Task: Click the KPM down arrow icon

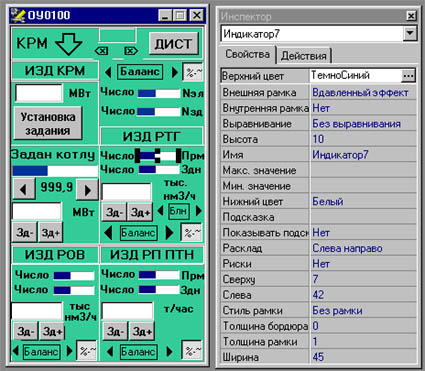Action: 69,43
